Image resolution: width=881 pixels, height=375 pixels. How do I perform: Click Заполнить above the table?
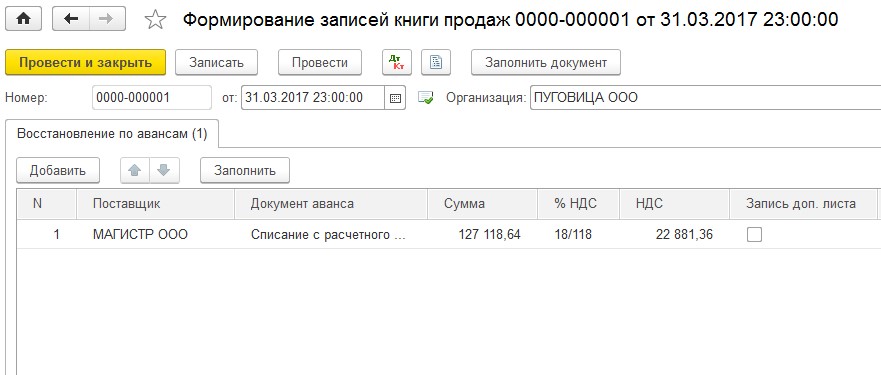pyautogui.click(x=245, y=170)
